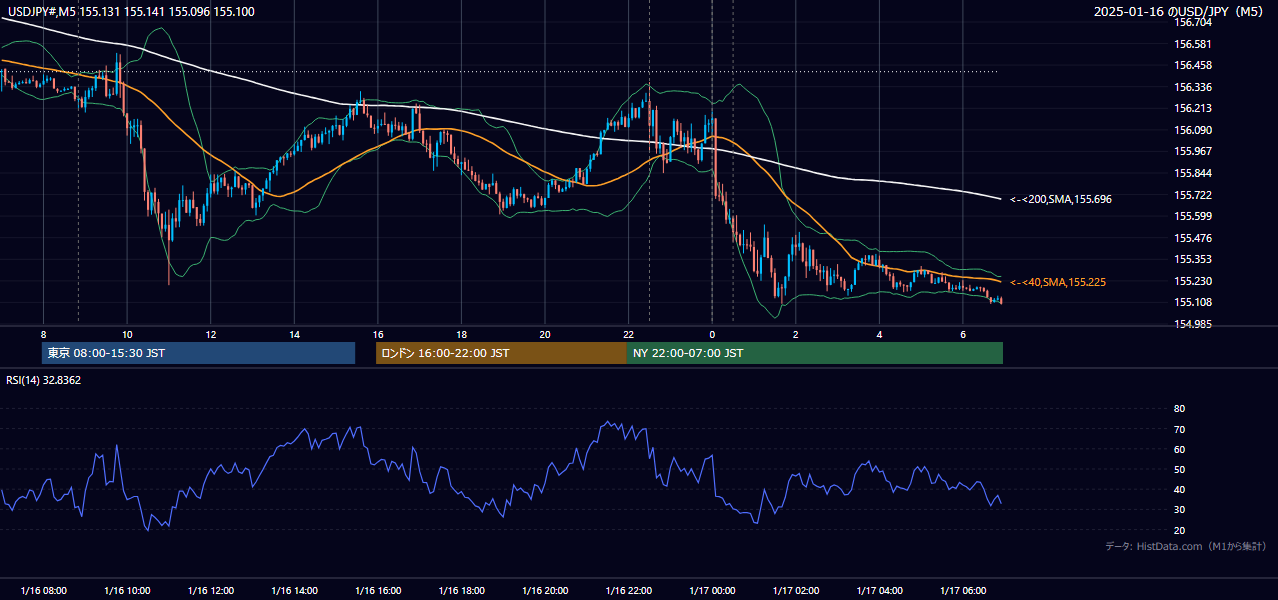Viewport: 1278px width, 600px height.
Task: Click the 1/17 00:00 time axis label
Action: (712, 591)
